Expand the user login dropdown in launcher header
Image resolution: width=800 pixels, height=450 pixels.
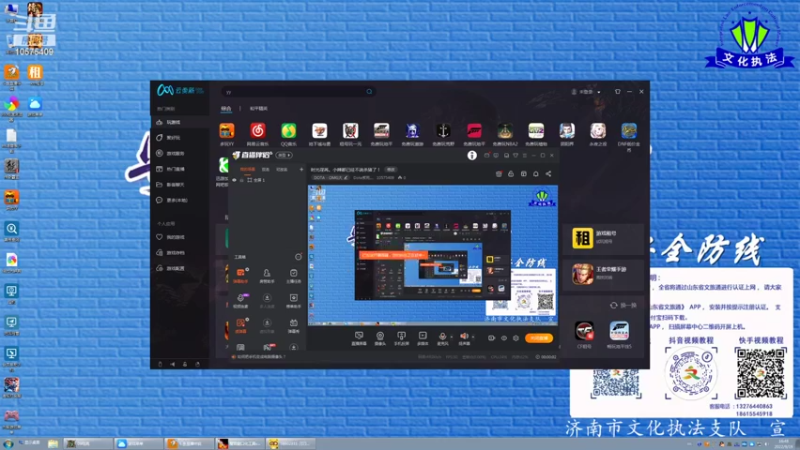tap(598, 92)
